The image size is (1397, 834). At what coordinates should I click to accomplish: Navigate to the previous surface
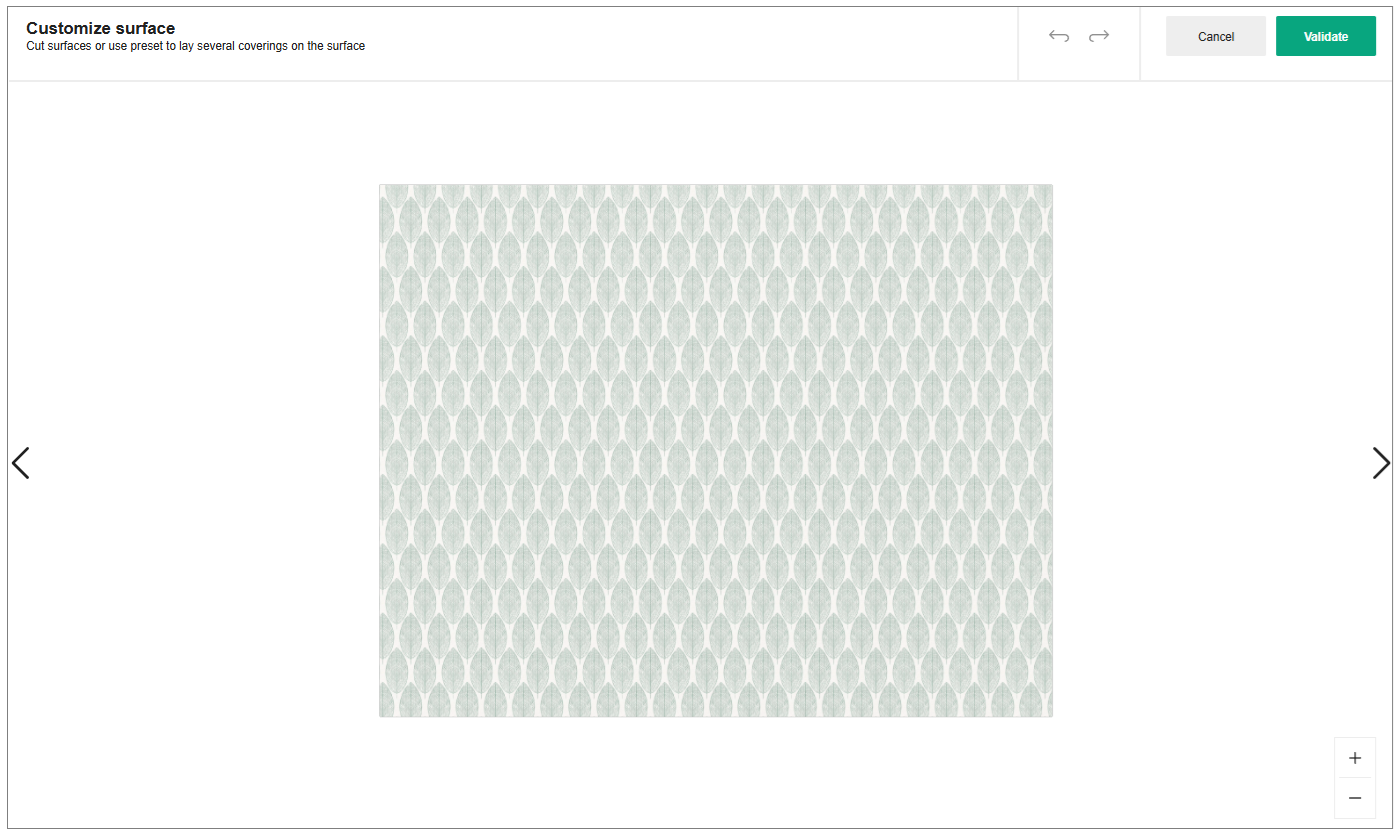click(x=20, y=462)
